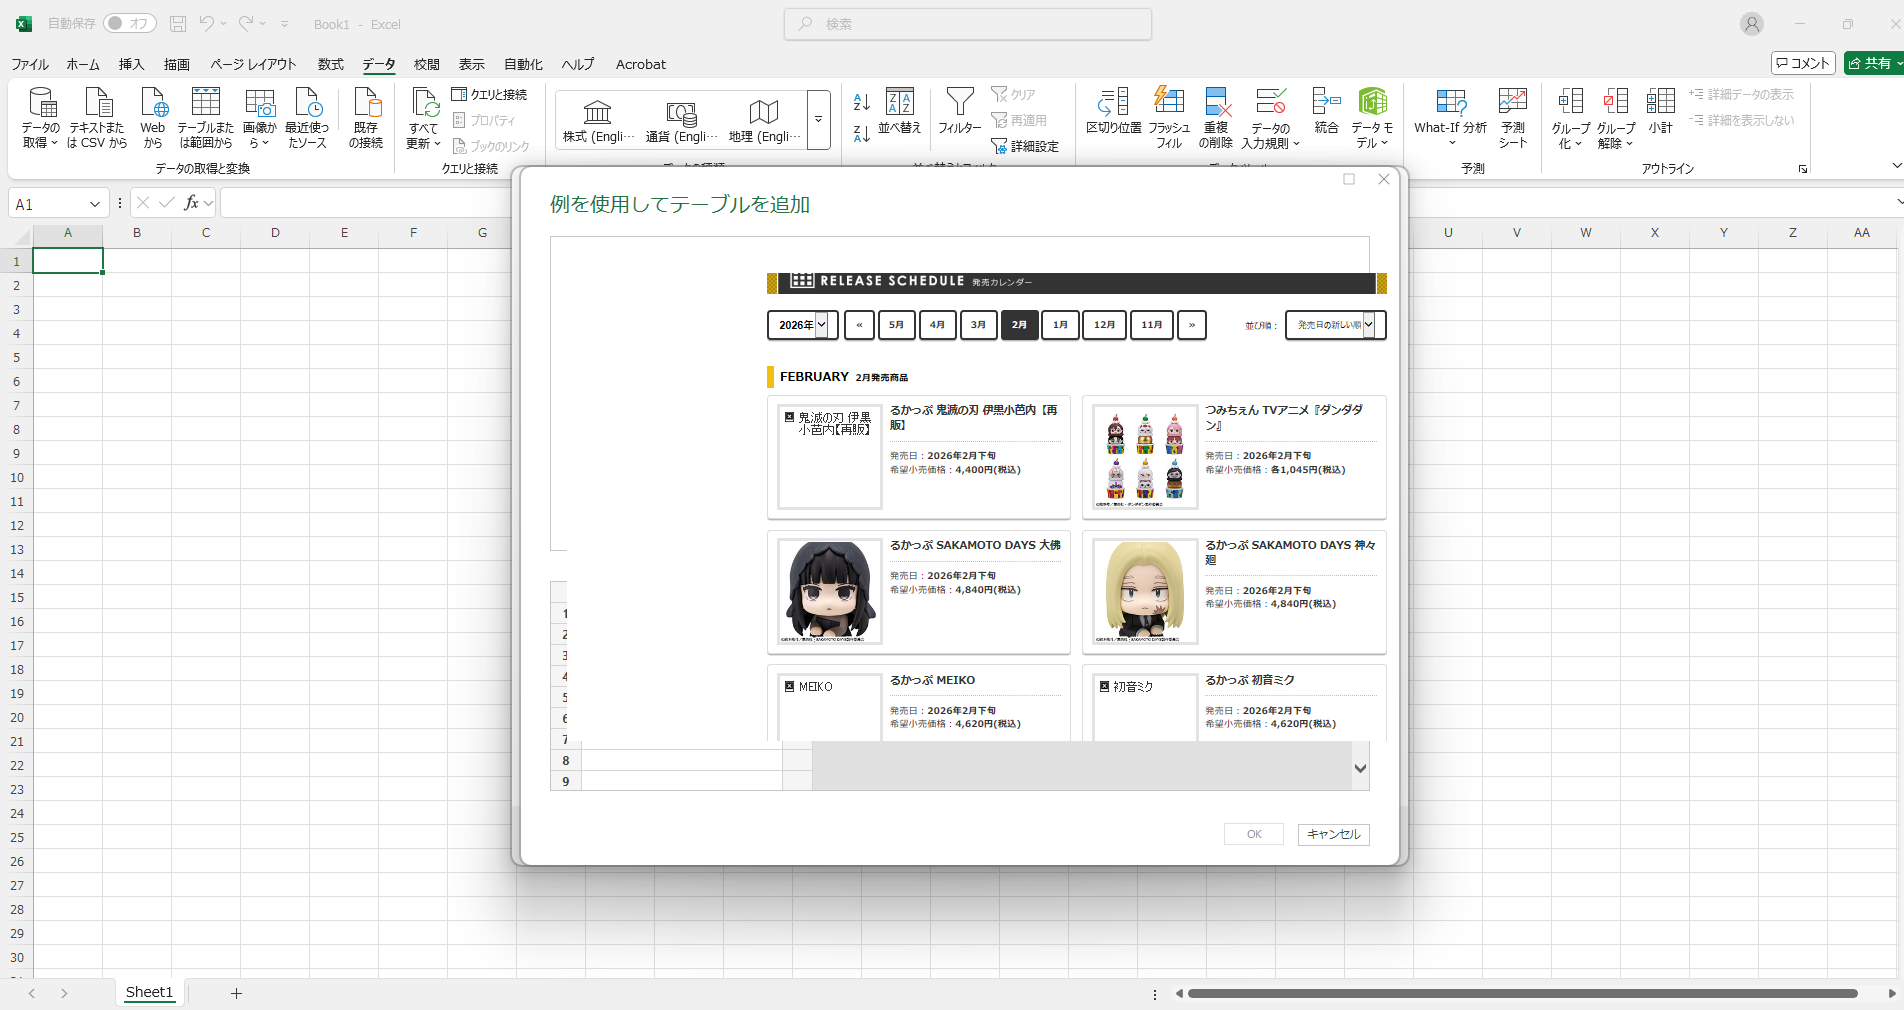Click the 共有 (Share) button
This screenshot has height=1010, width=1904.
pyautogui.click(x=1874, y=63)
